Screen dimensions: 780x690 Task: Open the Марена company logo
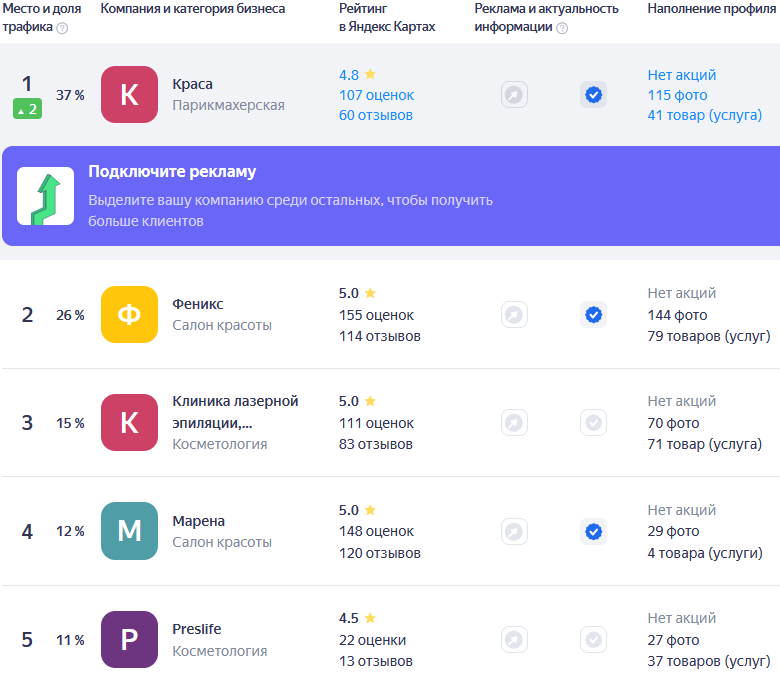pyautogui.click(x=129, y=531)
